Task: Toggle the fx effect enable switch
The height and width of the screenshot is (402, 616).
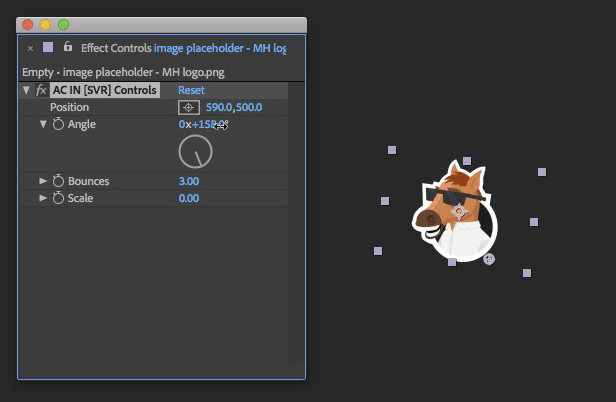Action: pyautogui.click(x=41, y=90)
